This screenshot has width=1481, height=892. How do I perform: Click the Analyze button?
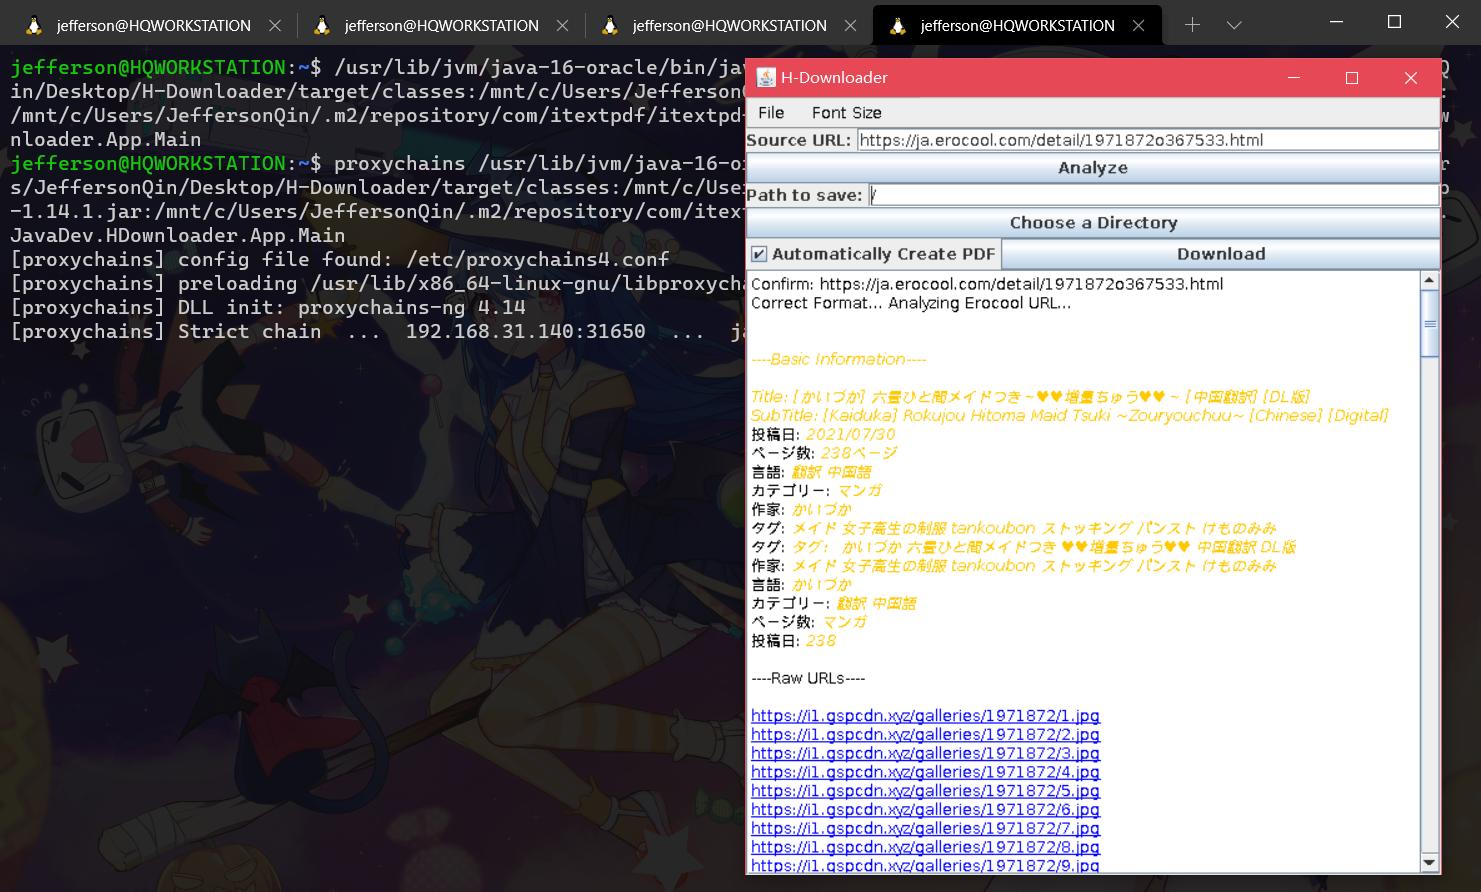[x=1093, y=168]
